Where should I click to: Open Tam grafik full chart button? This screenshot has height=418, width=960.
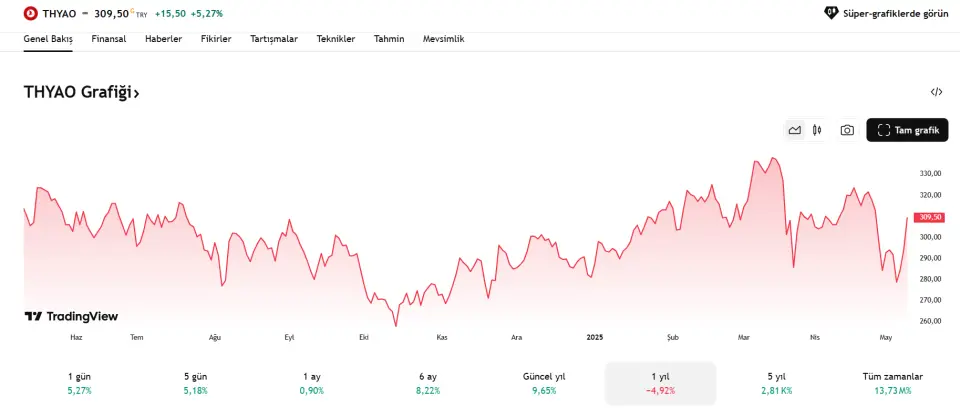[x=907, y=130]
